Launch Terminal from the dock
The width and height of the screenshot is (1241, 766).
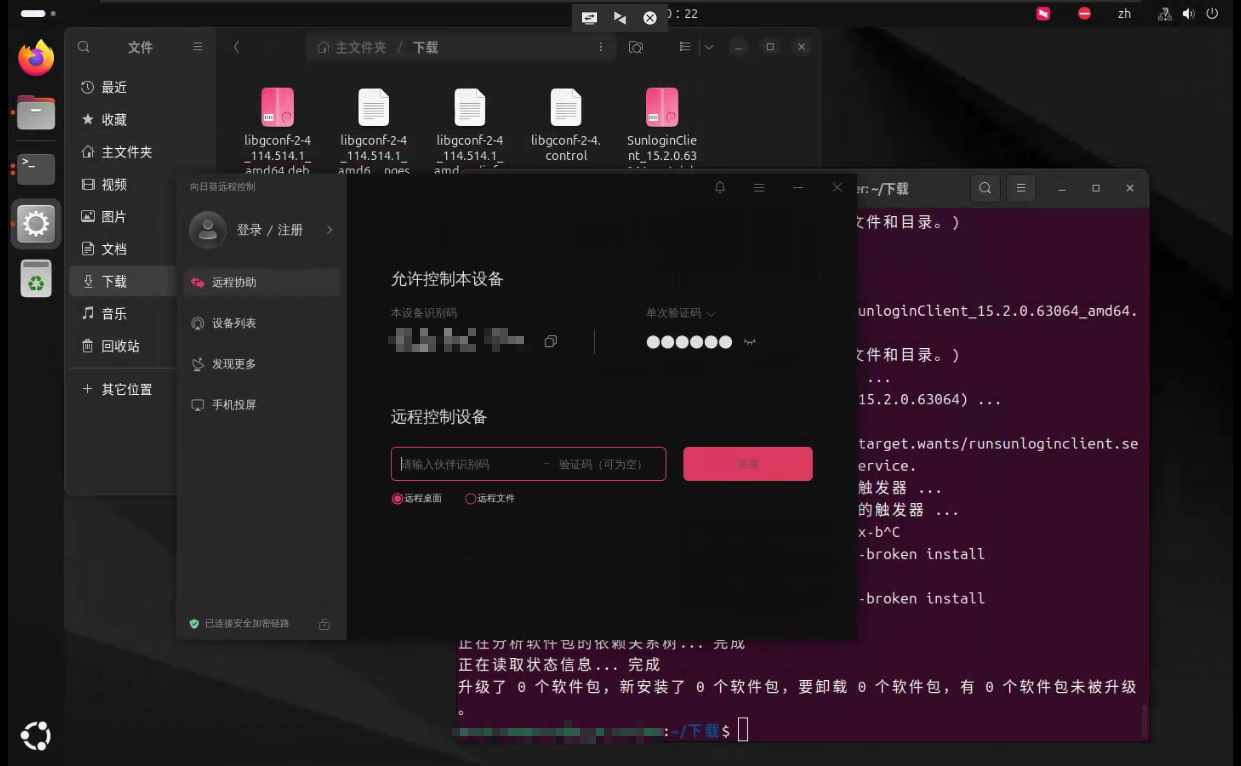[x=36, y=168]
